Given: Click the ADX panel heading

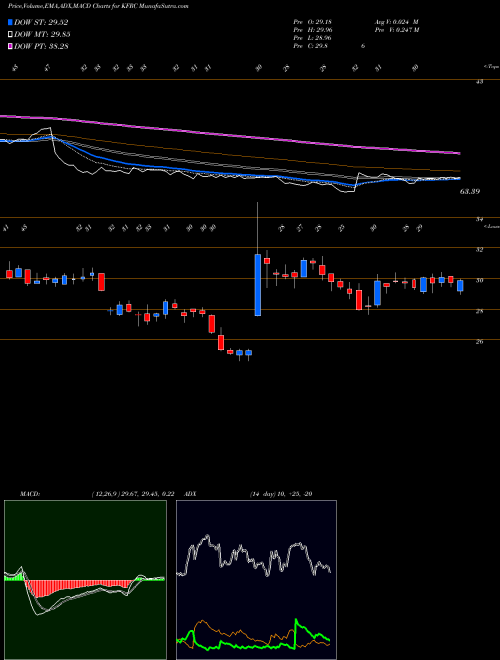Looking at the screenshot, I should coord(191,494).
